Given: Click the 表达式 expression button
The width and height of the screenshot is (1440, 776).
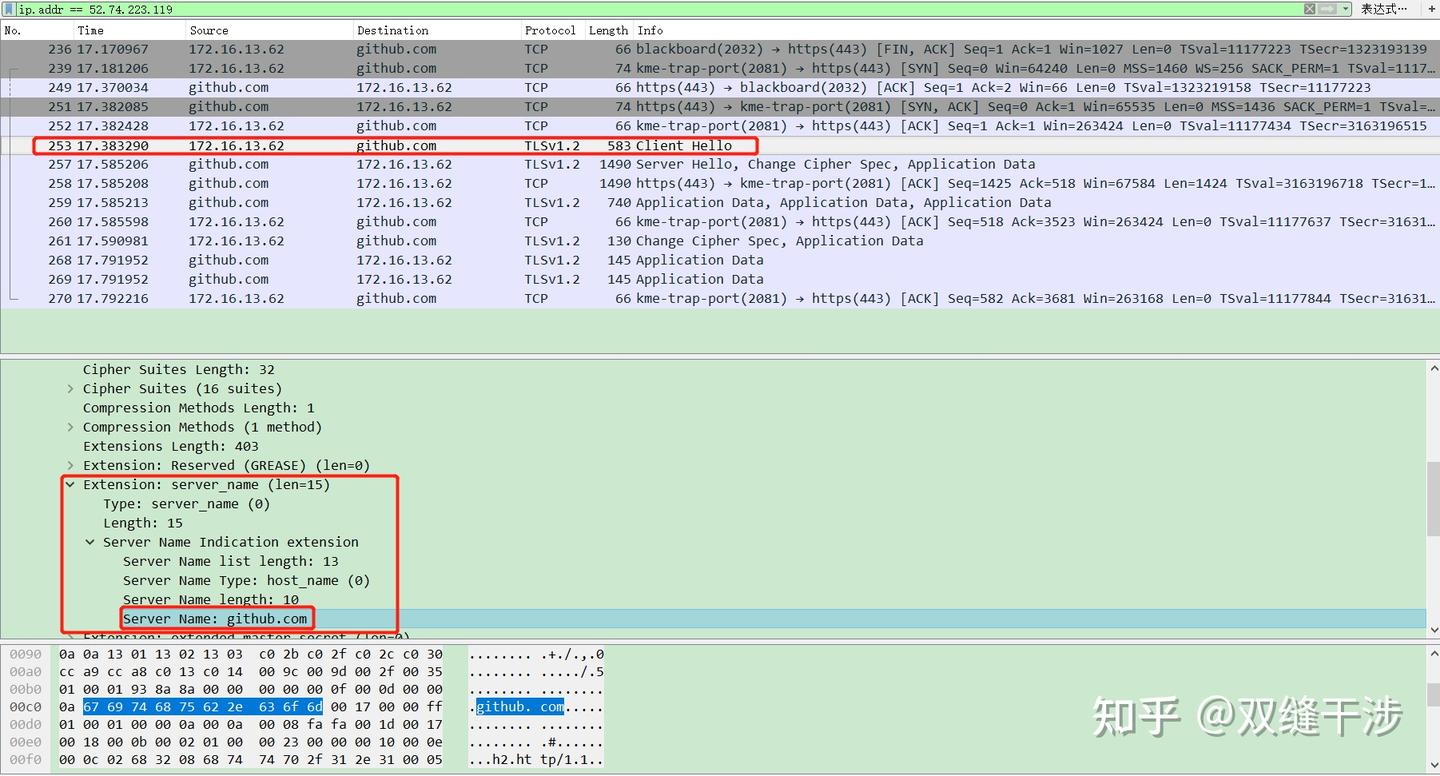Looking at the screenshot, I should 1384,9.
